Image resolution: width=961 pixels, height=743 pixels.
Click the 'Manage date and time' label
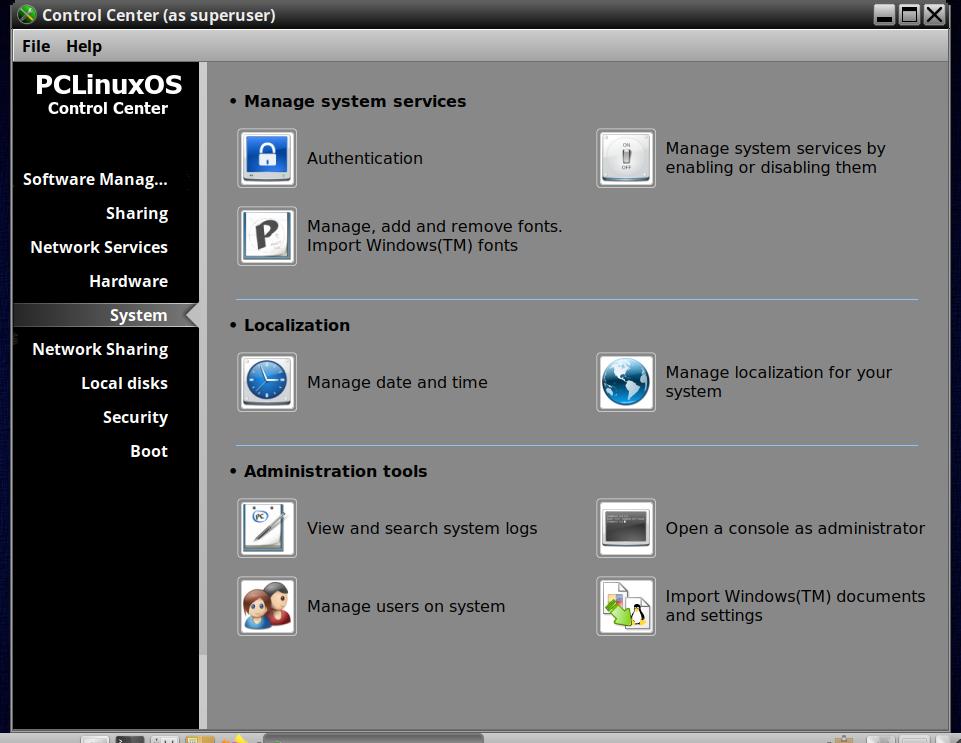coord(397,383)
